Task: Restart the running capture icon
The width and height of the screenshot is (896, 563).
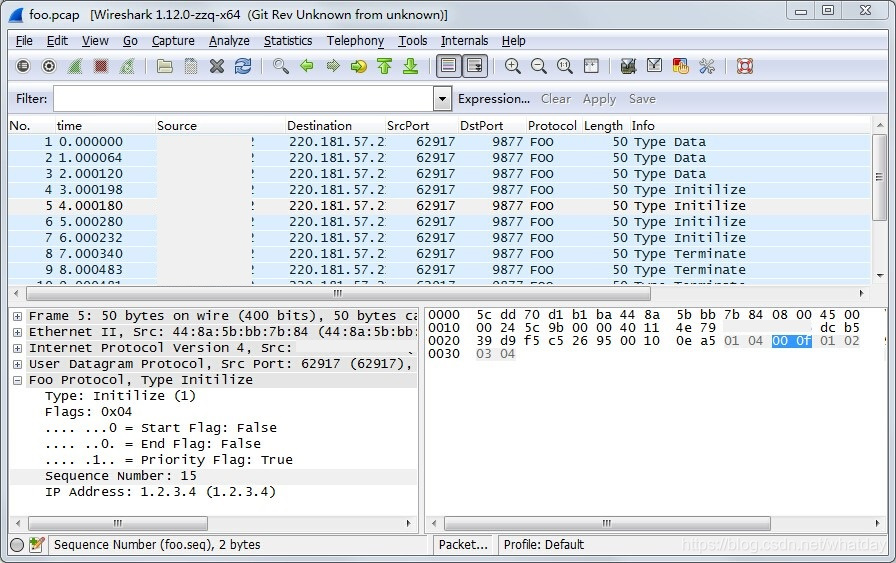Action: pyautogui.click(x=127, y=66)
